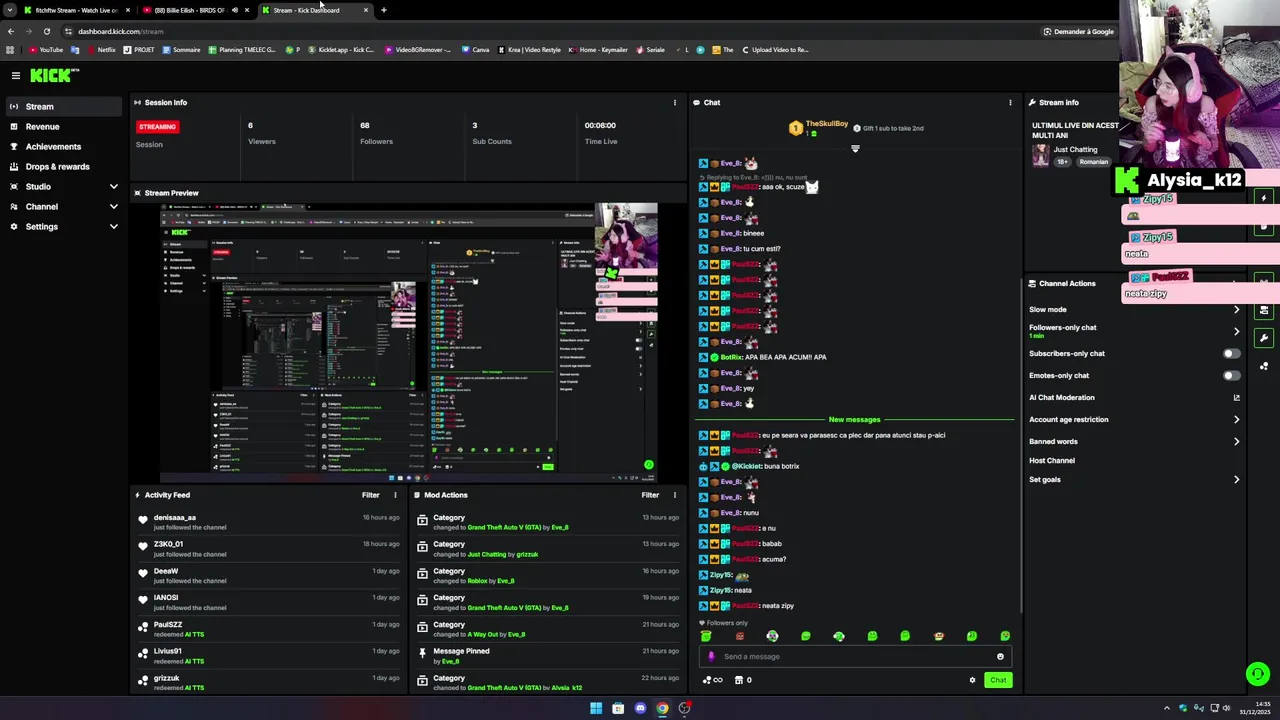This screenshot has height=720, width=1280.
Task: Click the shop icon below chat input
Action: pyautogui.click(x=739, y=680)
